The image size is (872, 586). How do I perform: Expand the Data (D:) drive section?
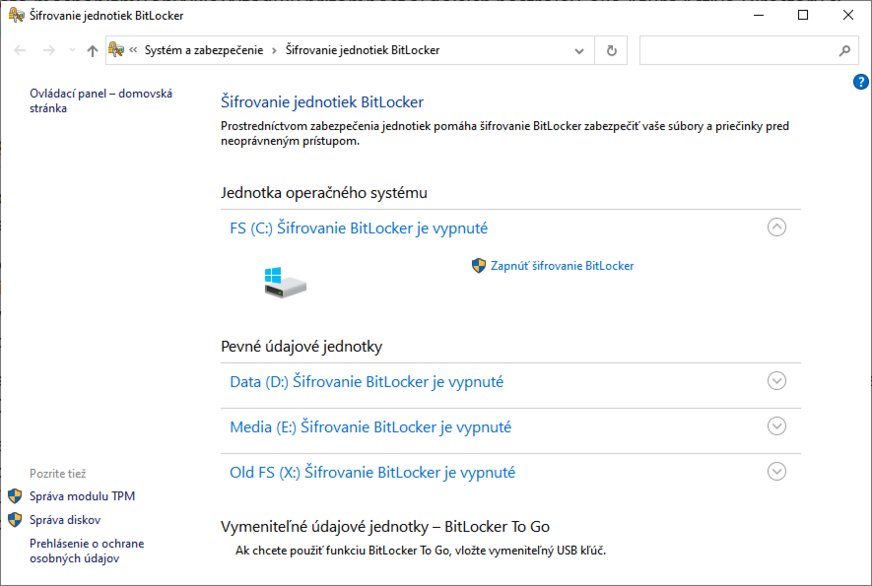[777, 381]
